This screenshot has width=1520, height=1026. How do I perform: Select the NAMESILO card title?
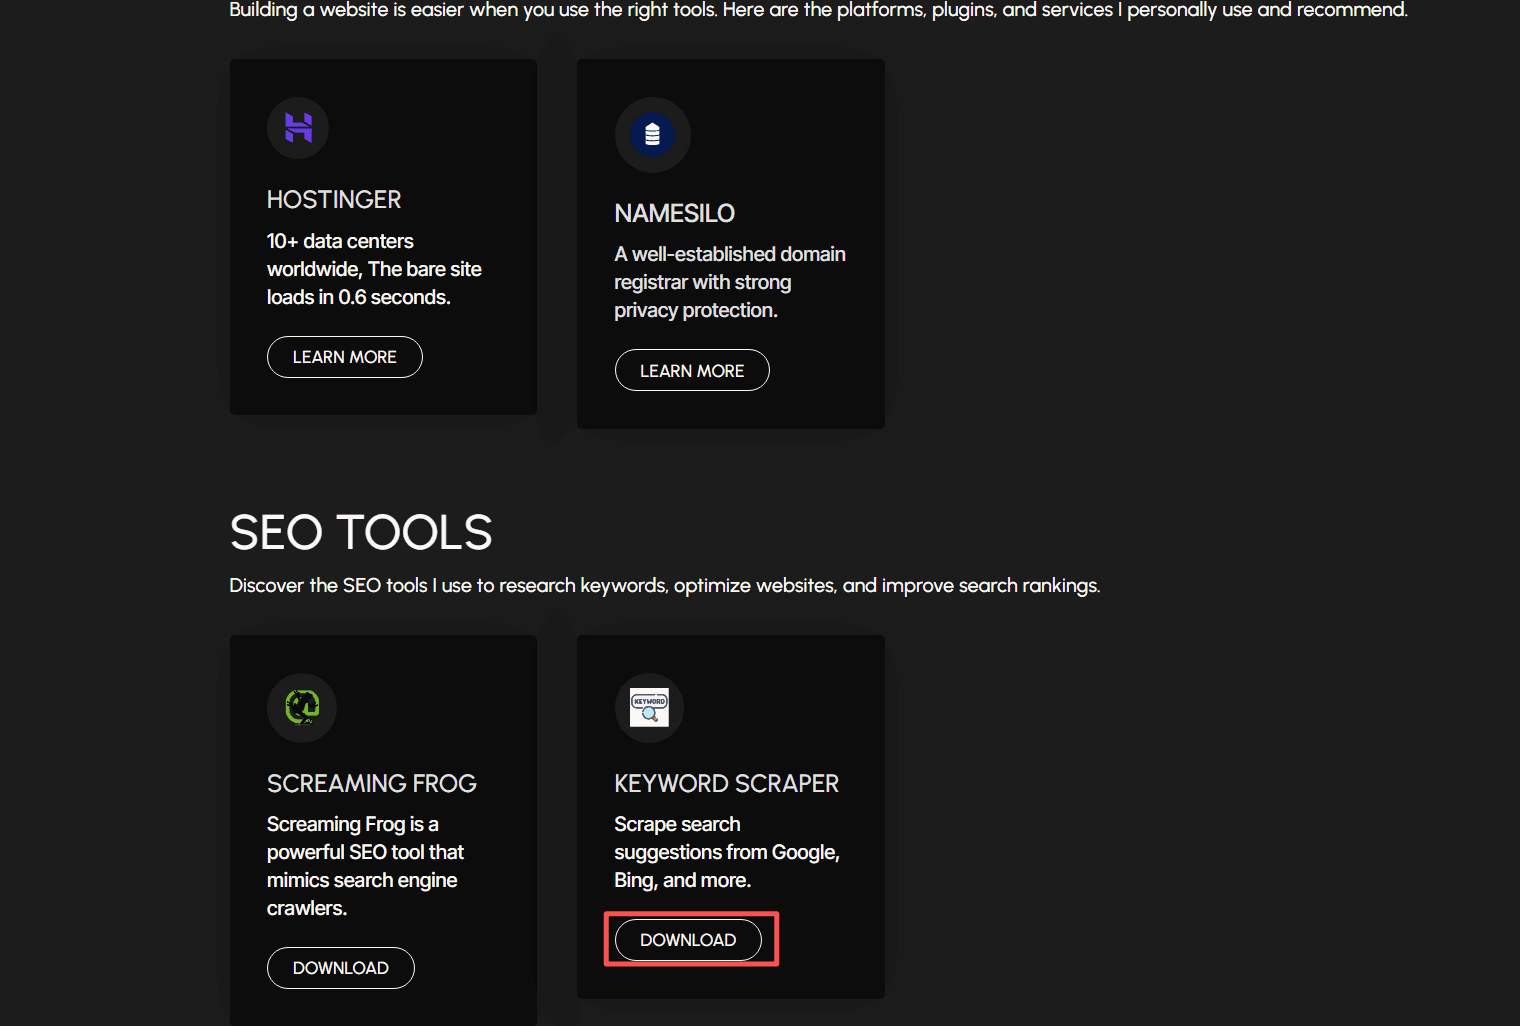tap(675, 213)
